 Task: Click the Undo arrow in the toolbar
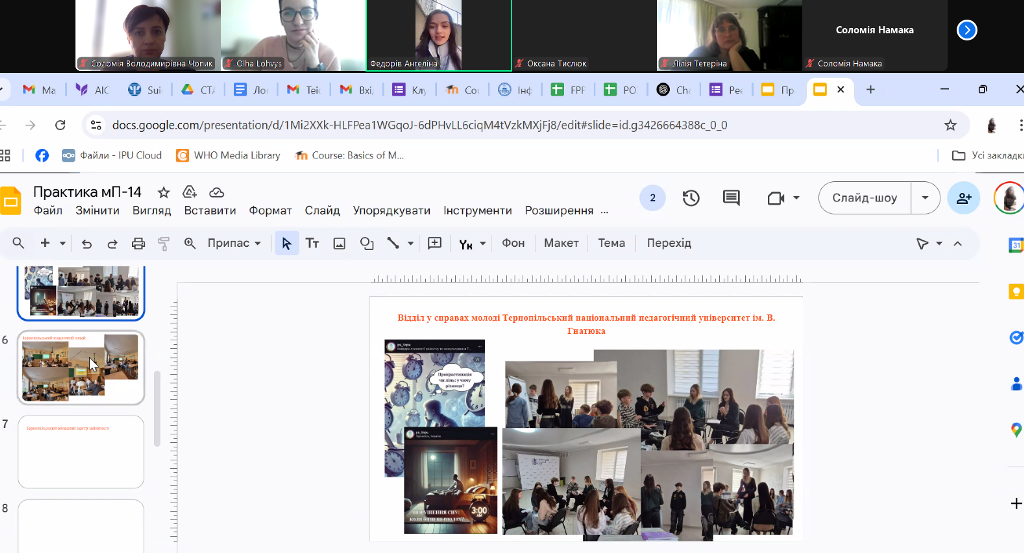click(x=87, y=243)
